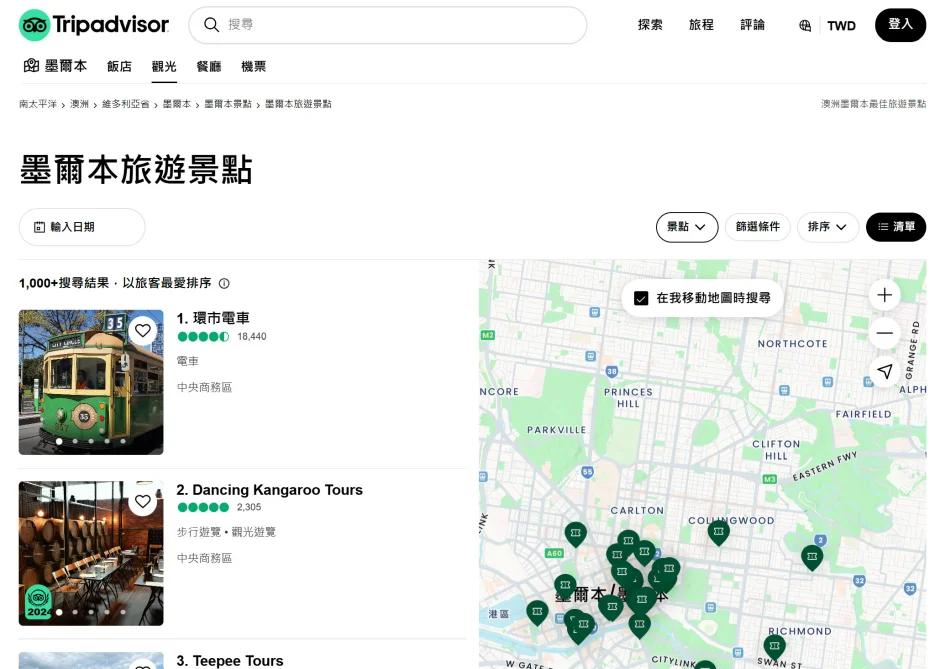The image size is (950, 669).
Task: Open the 景點 dropdown
Action: pos(687,227)
